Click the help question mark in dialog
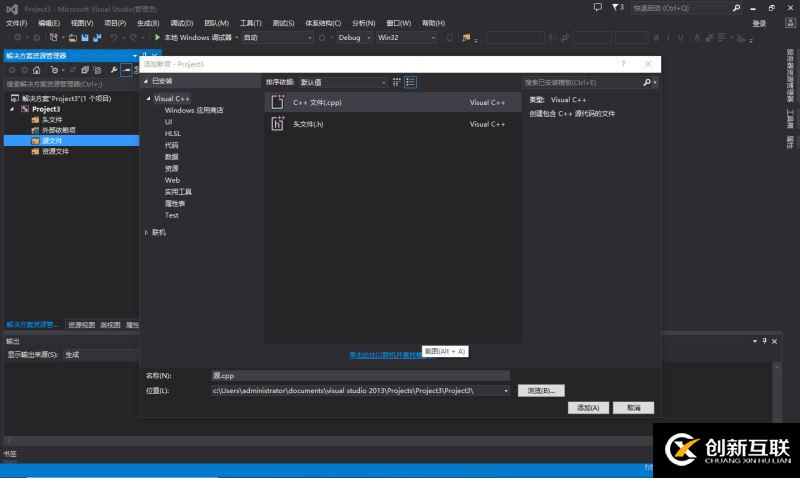This screenshot has height=478, width=800. pos(623,64)
